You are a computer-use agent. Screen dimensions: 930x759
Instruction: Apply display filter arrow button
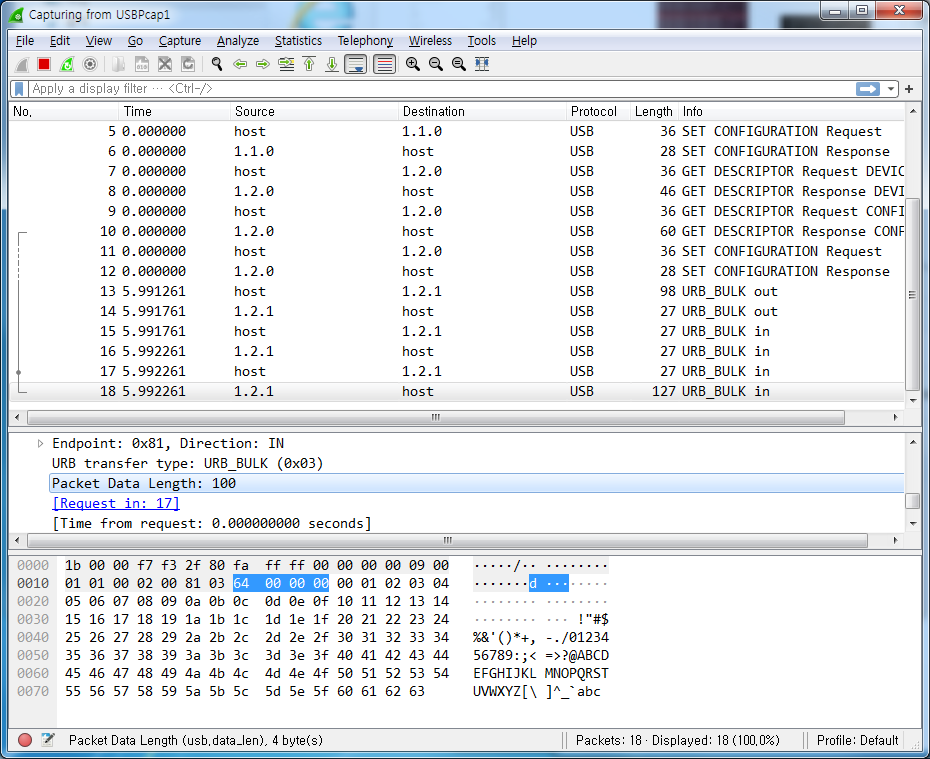pyautogui.click(x=868, y=89)
